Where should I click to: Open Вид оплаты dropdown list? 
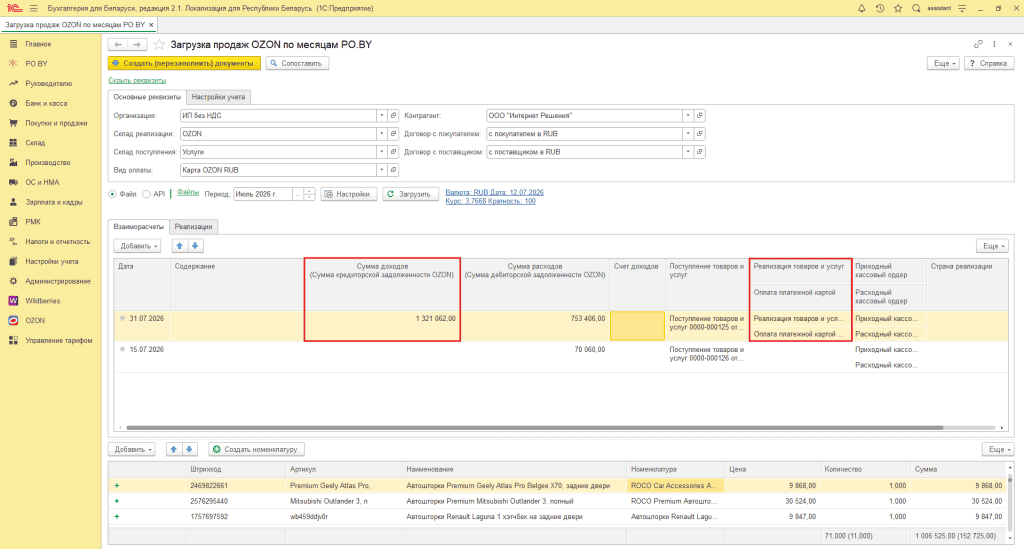[x=381, y=170]
